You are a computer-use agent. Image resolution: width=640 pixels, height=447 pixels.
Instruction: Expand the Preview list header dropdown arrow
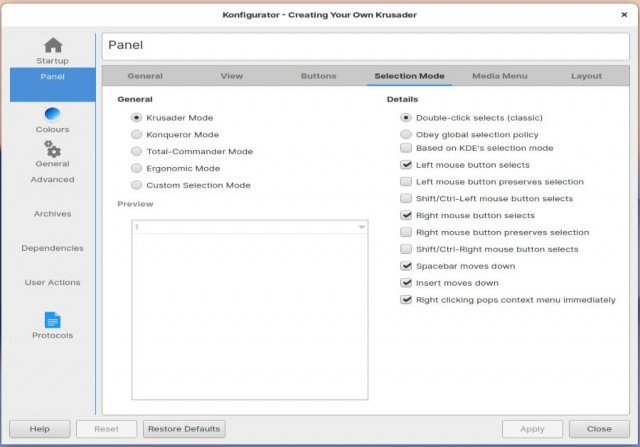[x=362, y=227]
